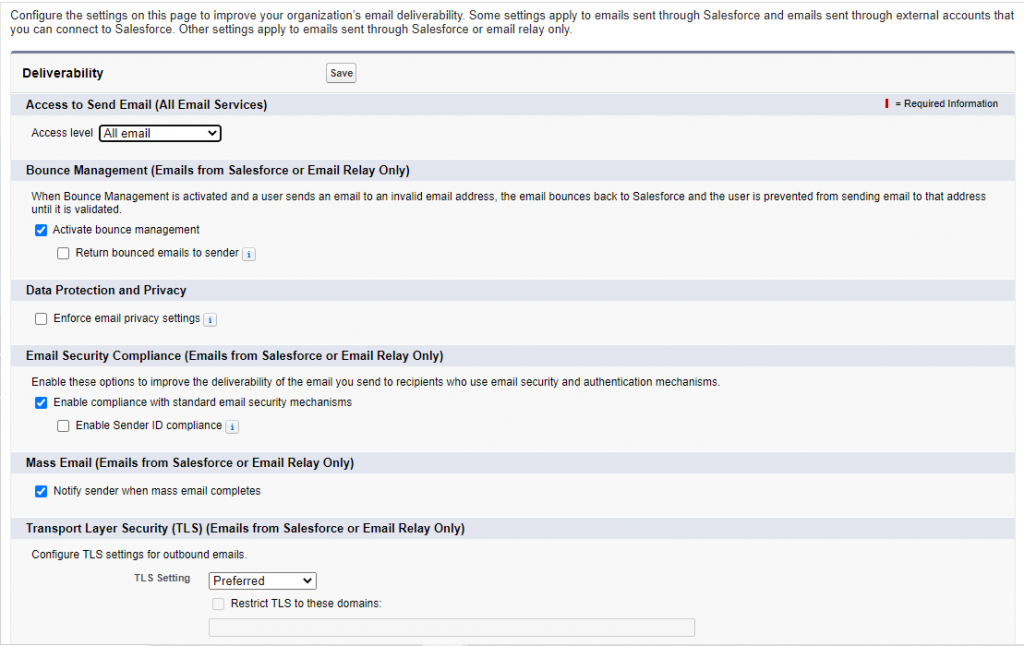1024x646 pixels.
Task: Click the info icon beside Enable Sender ID compliance
Action: pos(231,426)
